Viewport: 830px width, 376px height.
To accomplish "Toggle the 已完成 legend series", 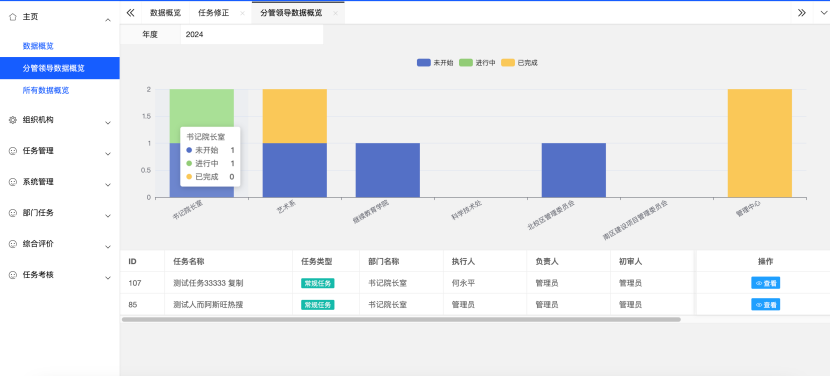I will click(519, 62).
